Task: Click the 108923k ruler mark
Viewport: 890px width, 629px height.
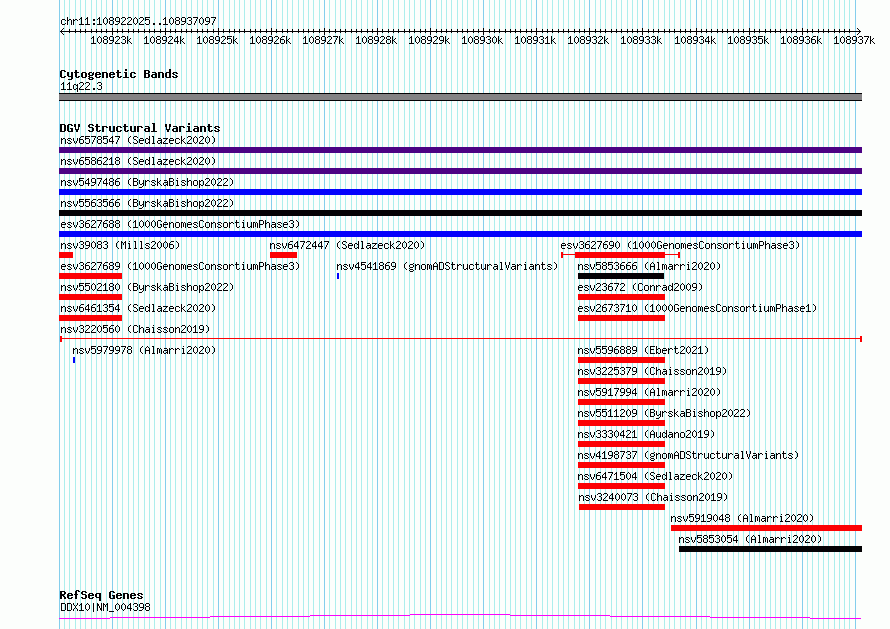Action: click(111, 40)
